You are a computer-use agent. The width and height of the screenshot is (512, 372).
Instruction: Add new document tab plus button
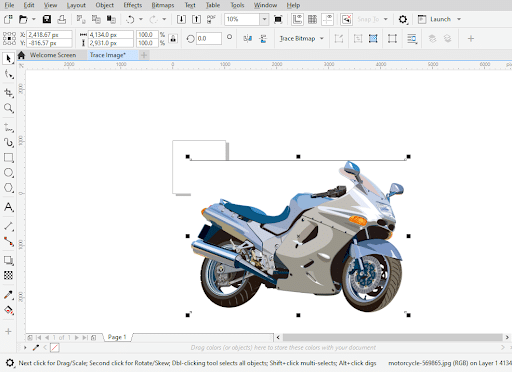click(x=144, y=55)
